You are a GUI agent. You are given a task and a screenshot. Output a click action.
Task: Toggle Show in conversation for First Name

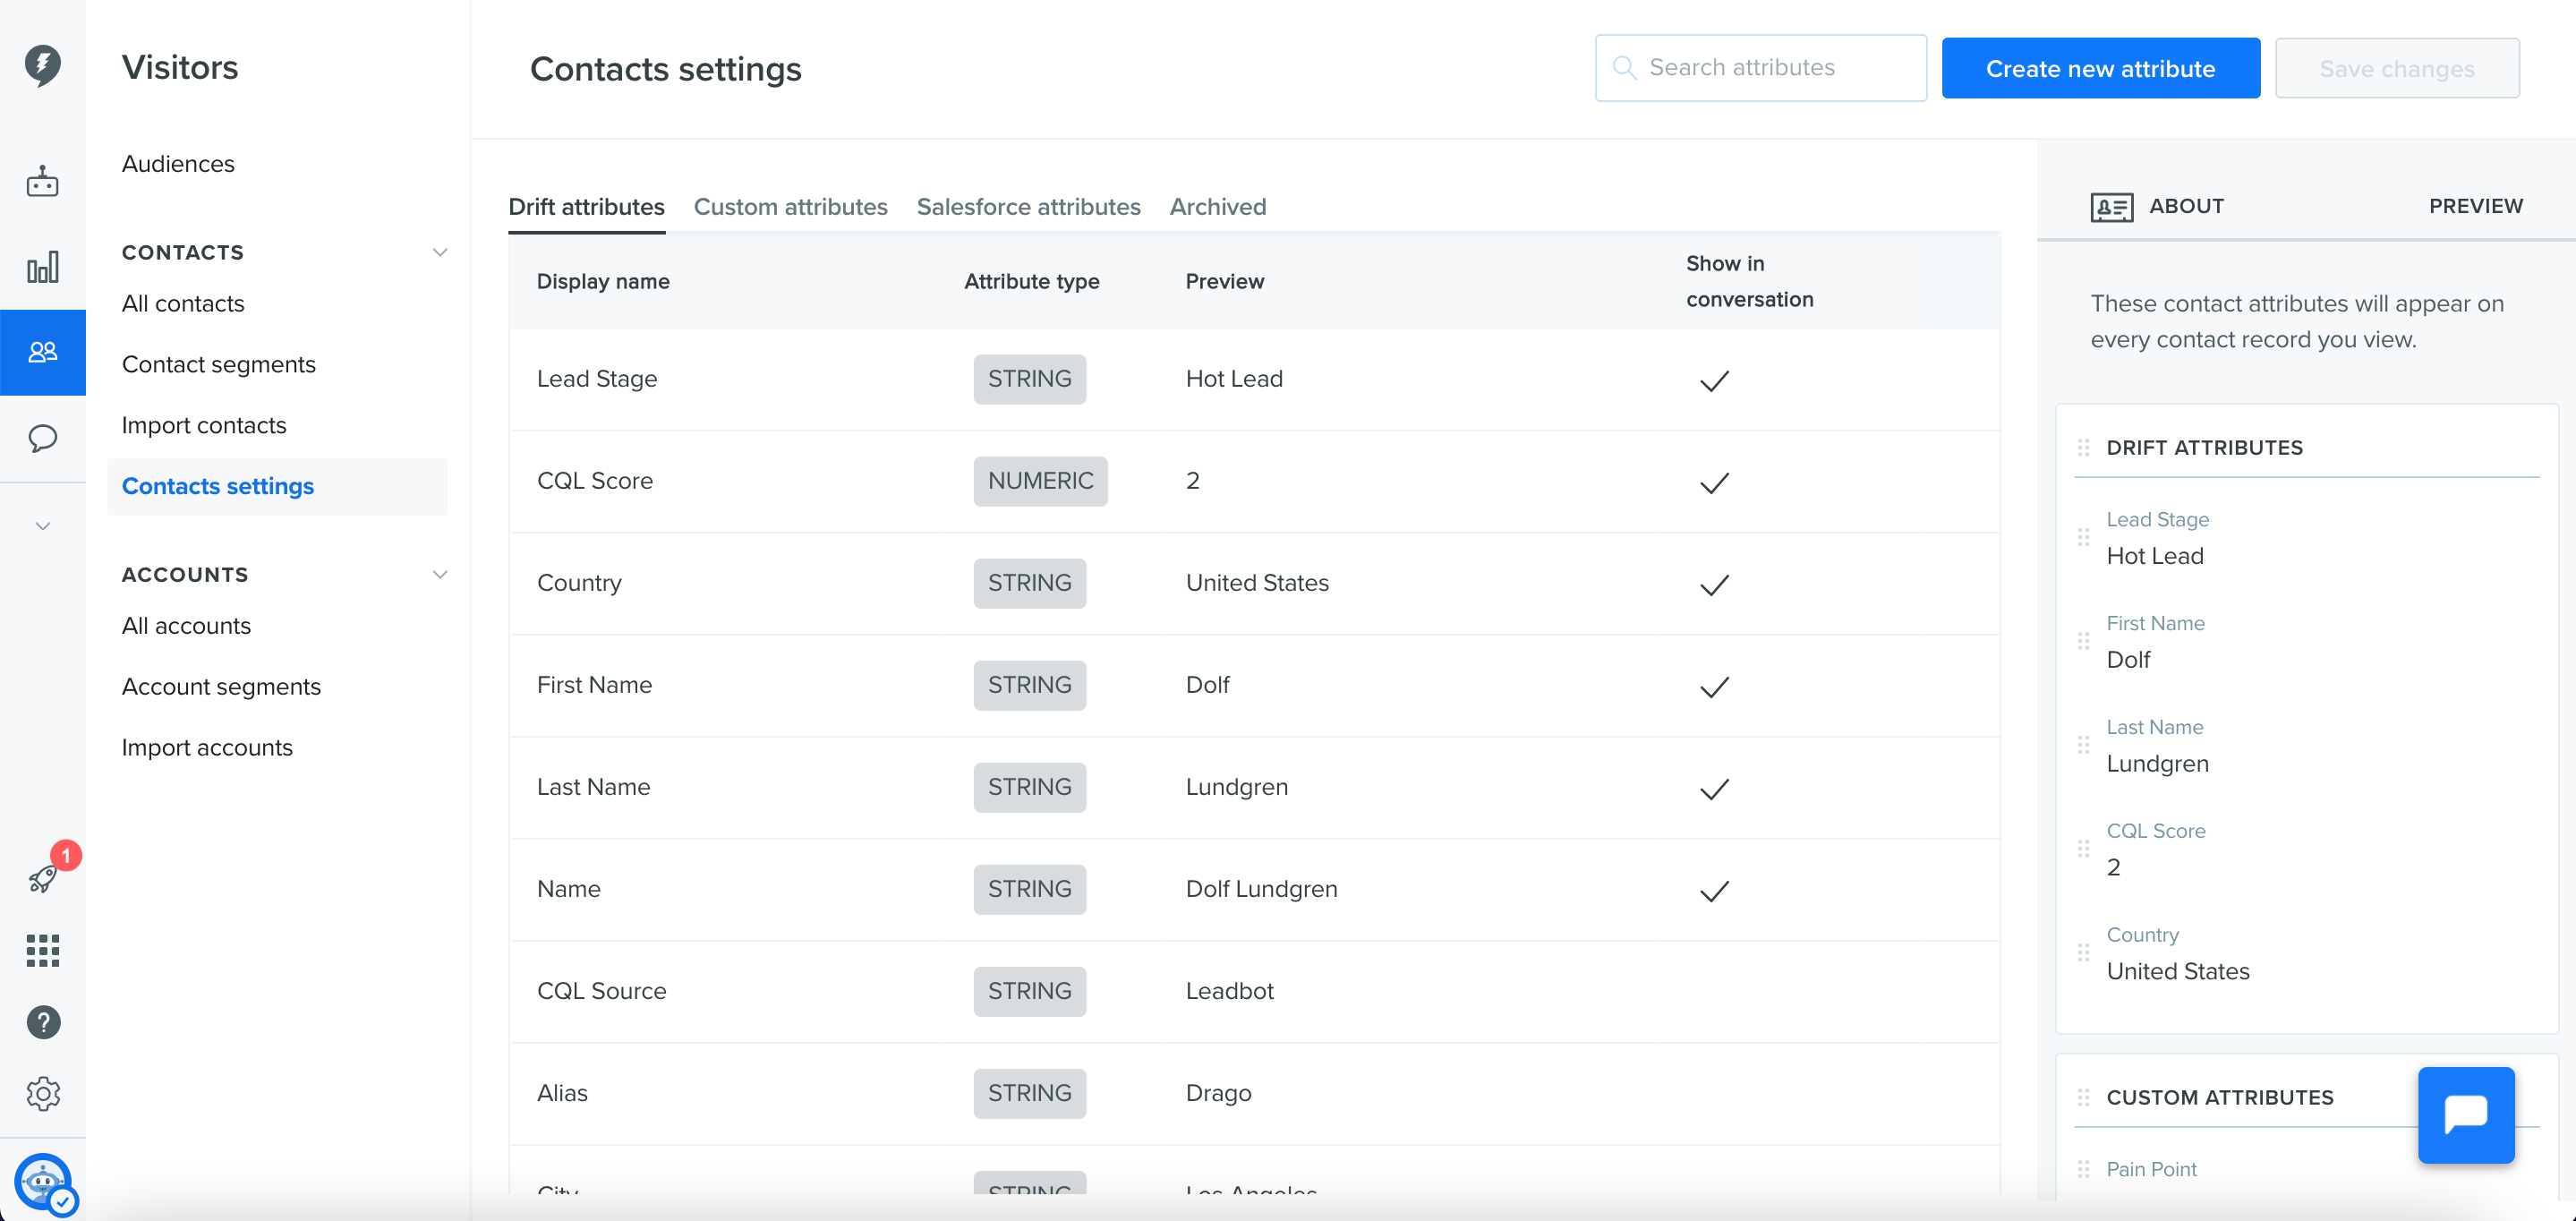pos(1714,686)
